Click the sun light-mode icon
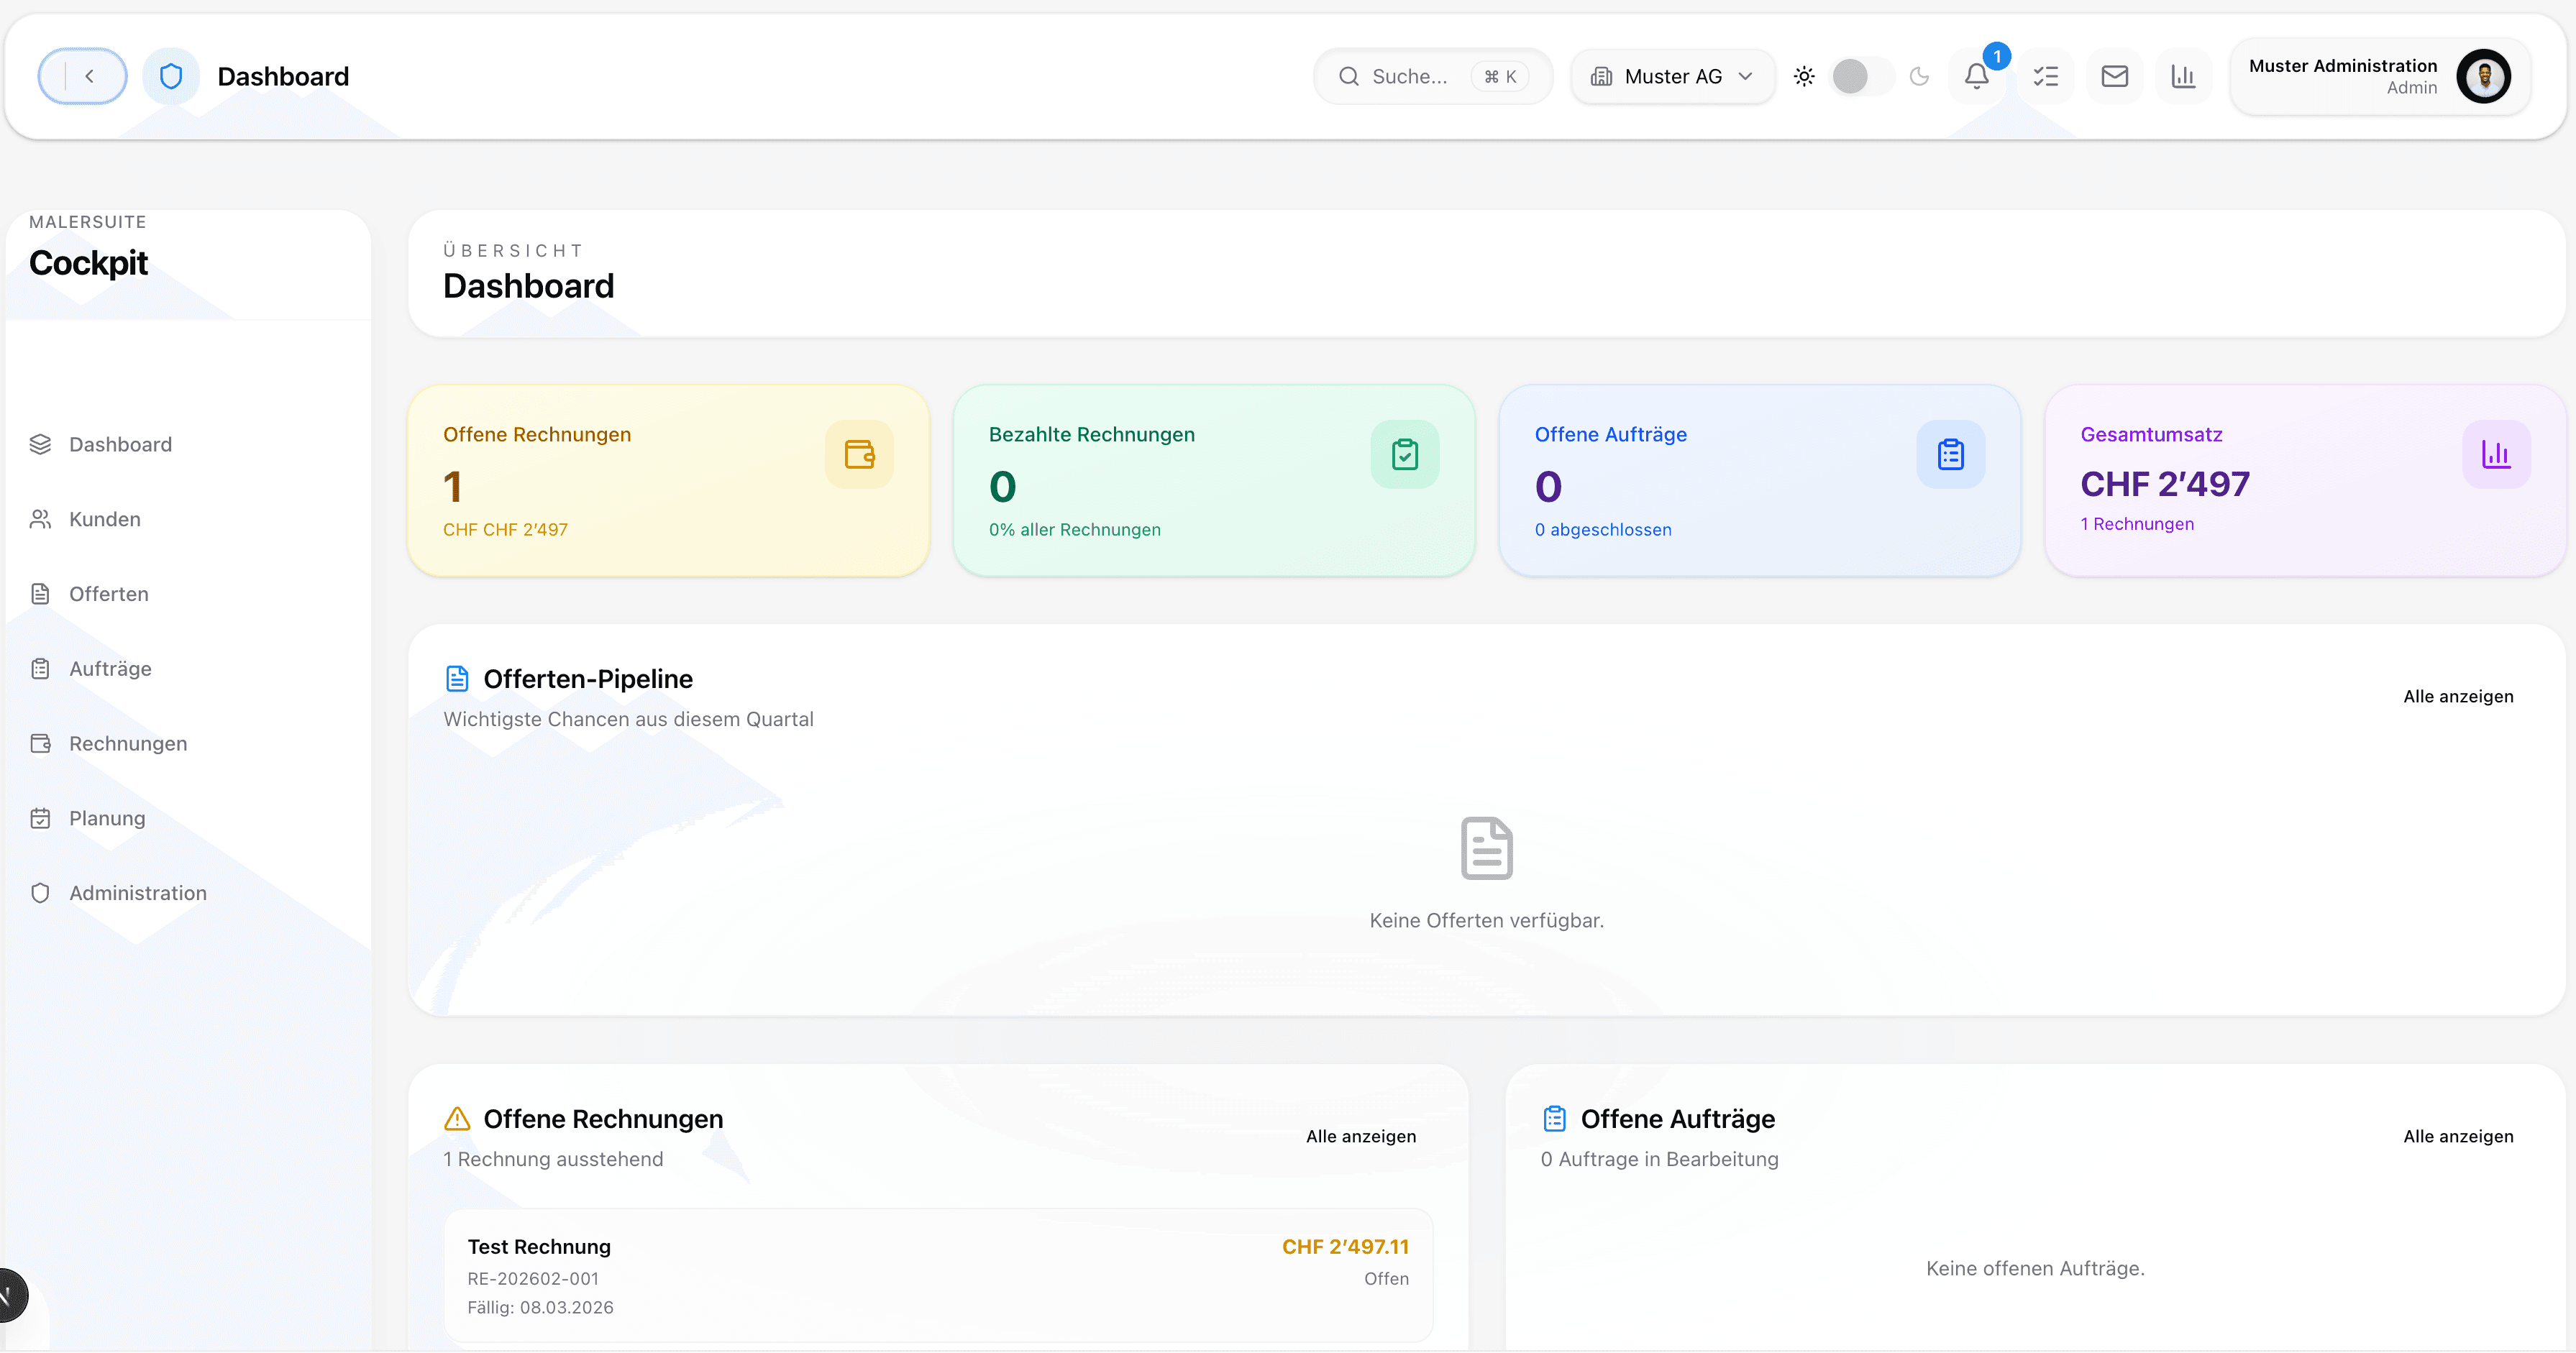 tap(1804, 76)
